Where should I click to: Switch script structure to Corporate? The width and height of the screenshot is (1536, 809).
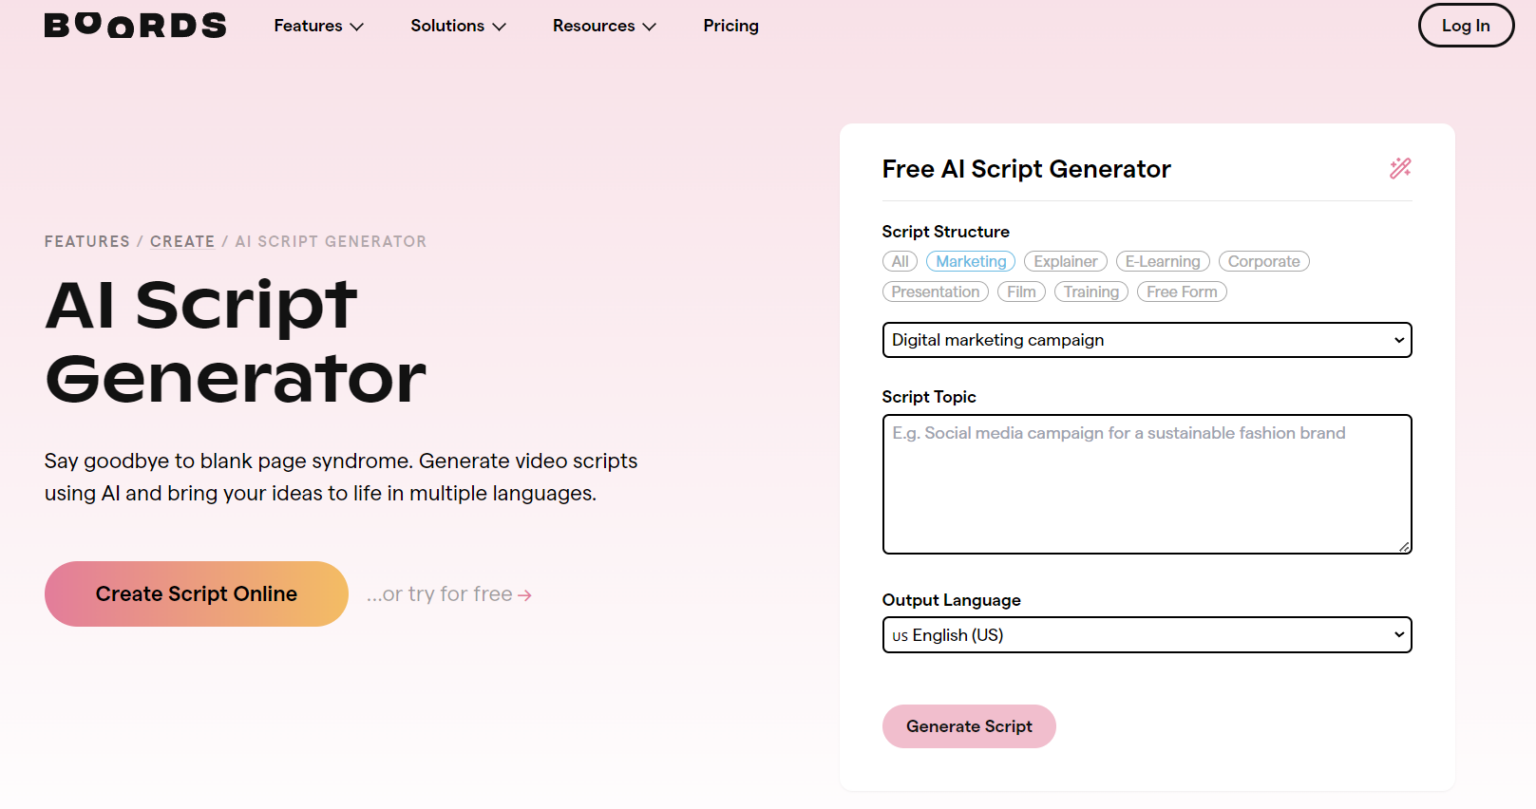pyautogui.click(x=1263, y=261)
